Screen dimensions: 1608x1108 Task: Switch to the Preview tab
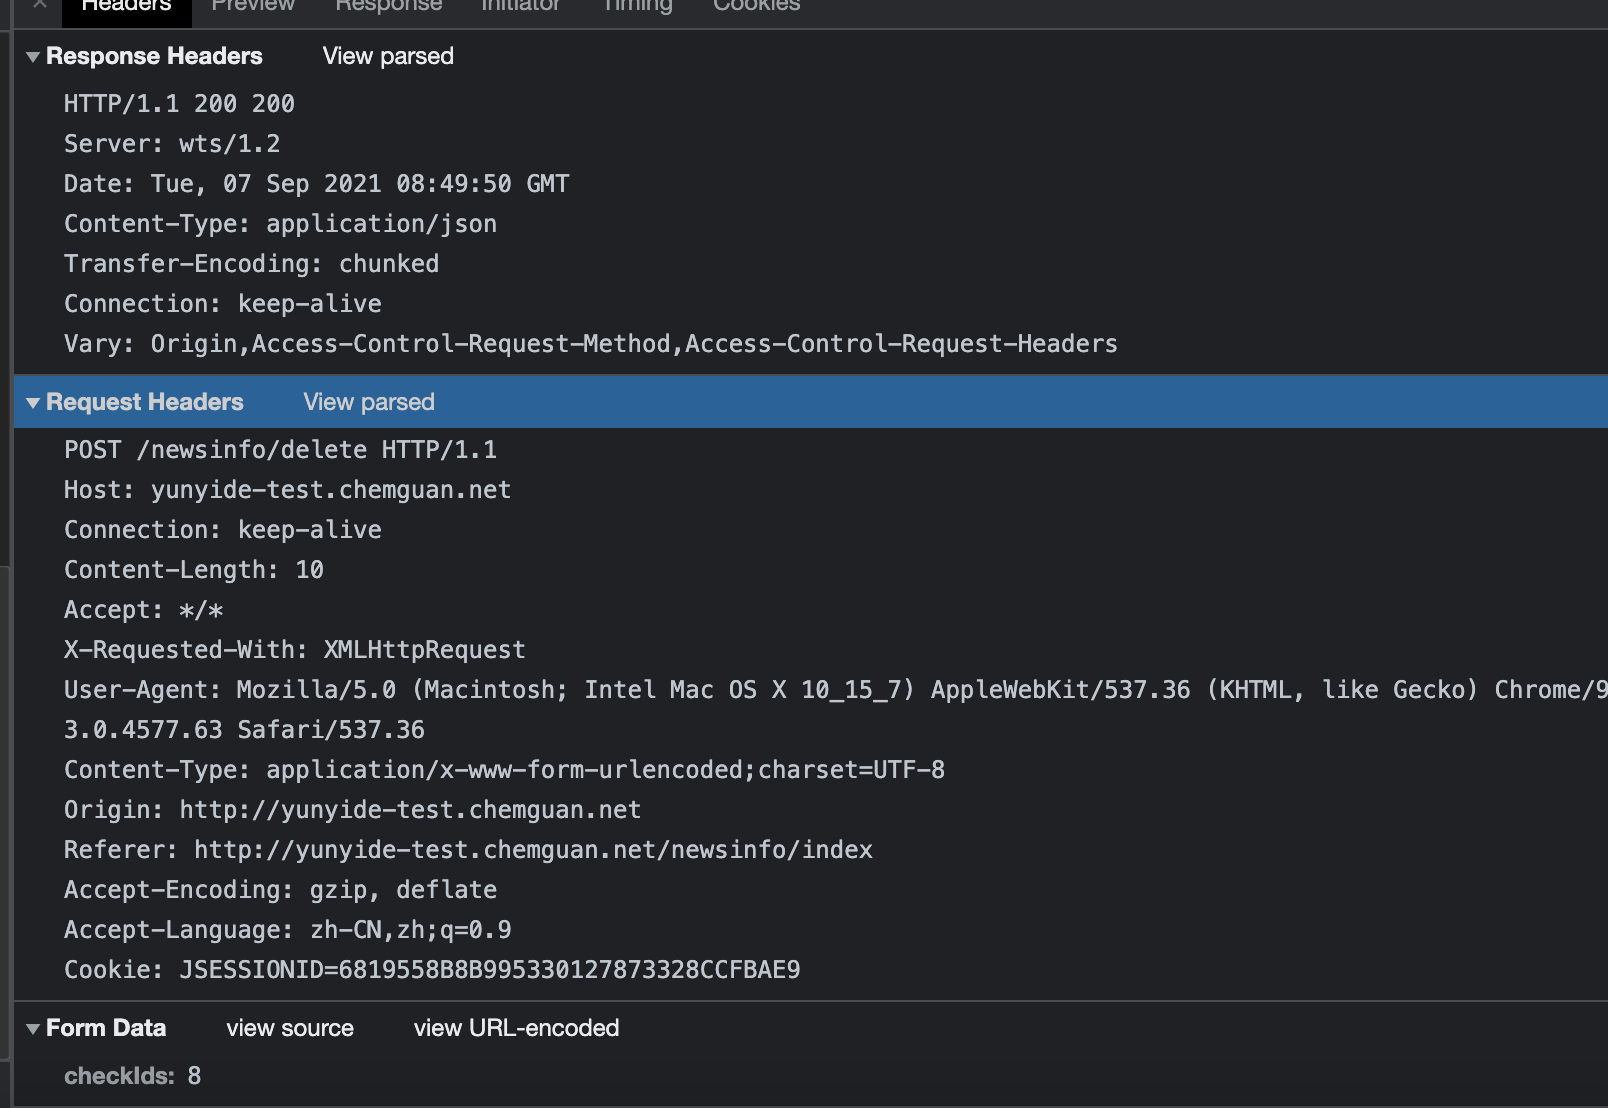[x=253, y=6]
